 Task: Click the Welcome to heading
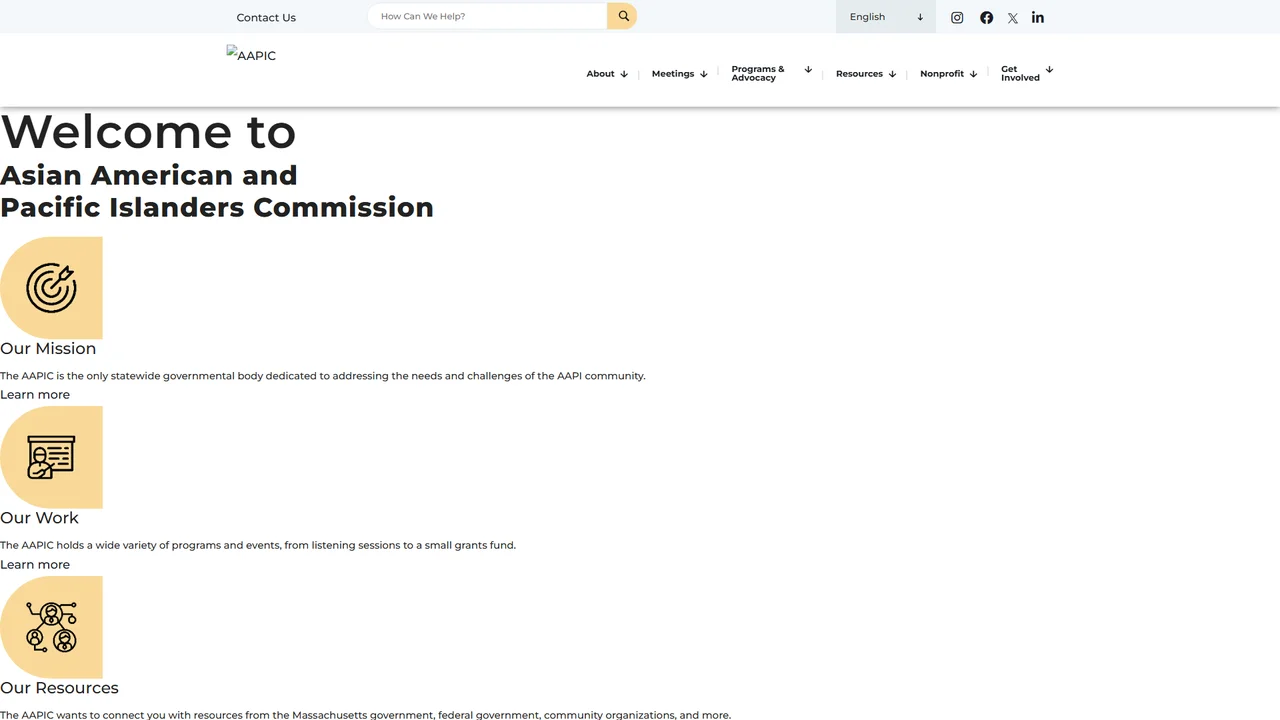point(148,132)
